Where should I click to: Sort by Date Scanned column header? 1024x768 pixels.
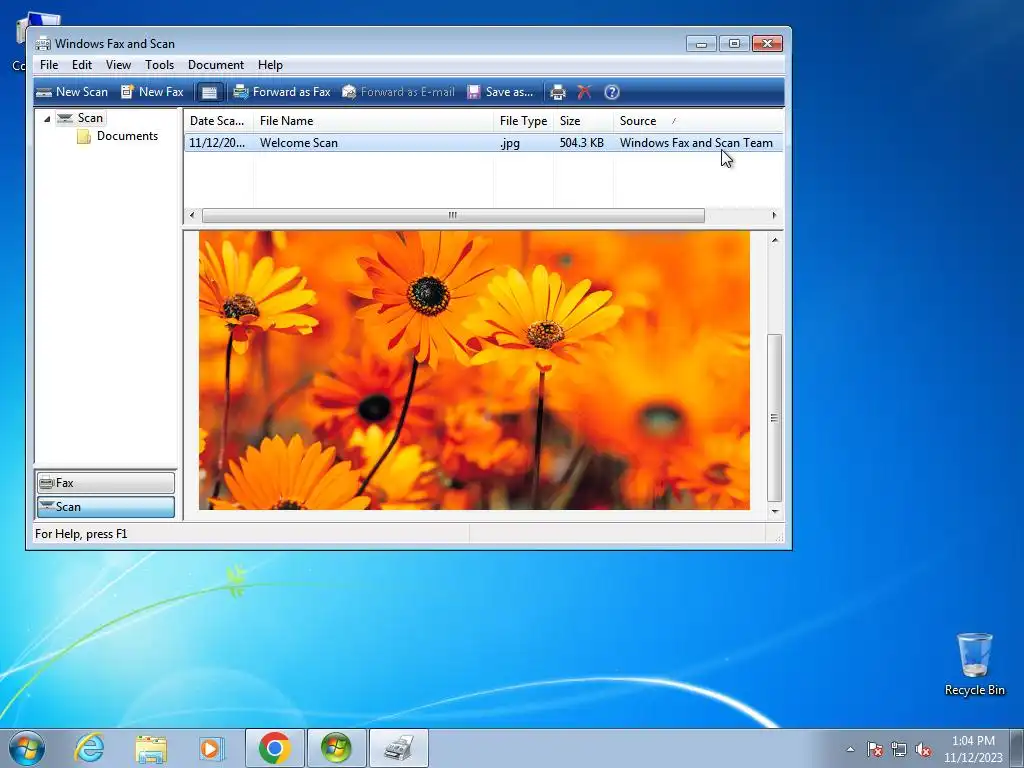tap(218, 121)
